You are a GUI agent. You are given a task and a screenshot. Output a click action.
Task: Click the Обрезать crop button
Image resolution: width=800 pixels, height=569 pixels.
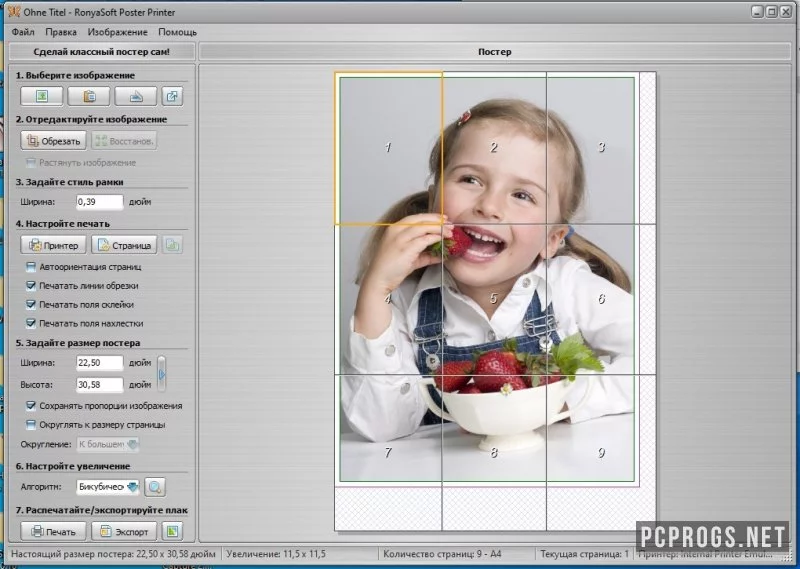coord(54,141)
